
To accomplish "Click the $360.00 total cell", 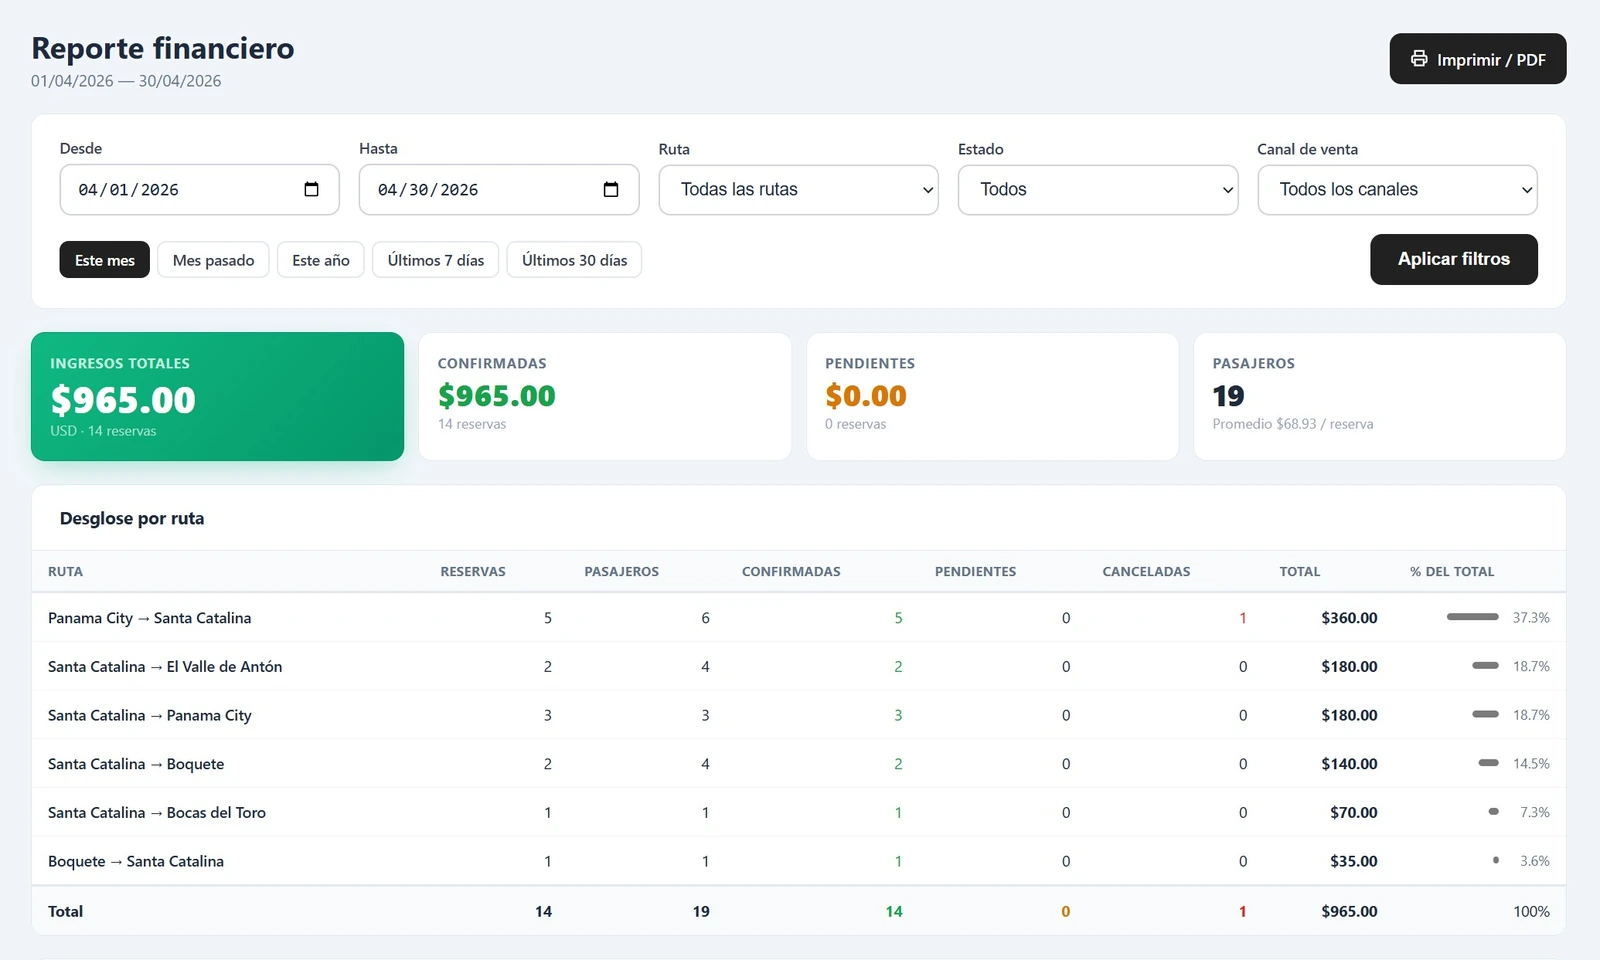I will point(1349,618).
